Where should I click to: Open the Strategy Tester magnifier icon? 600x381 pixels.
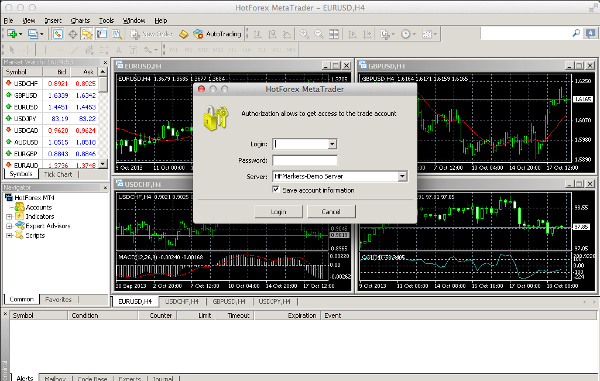click(x=116, y=34)
